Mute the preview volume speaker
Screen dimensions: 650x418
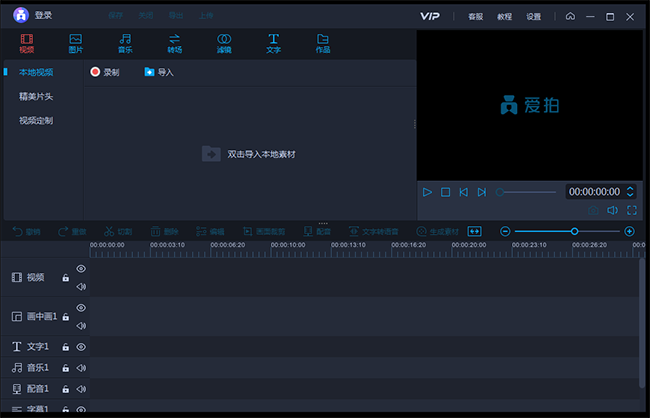(612, 210)
